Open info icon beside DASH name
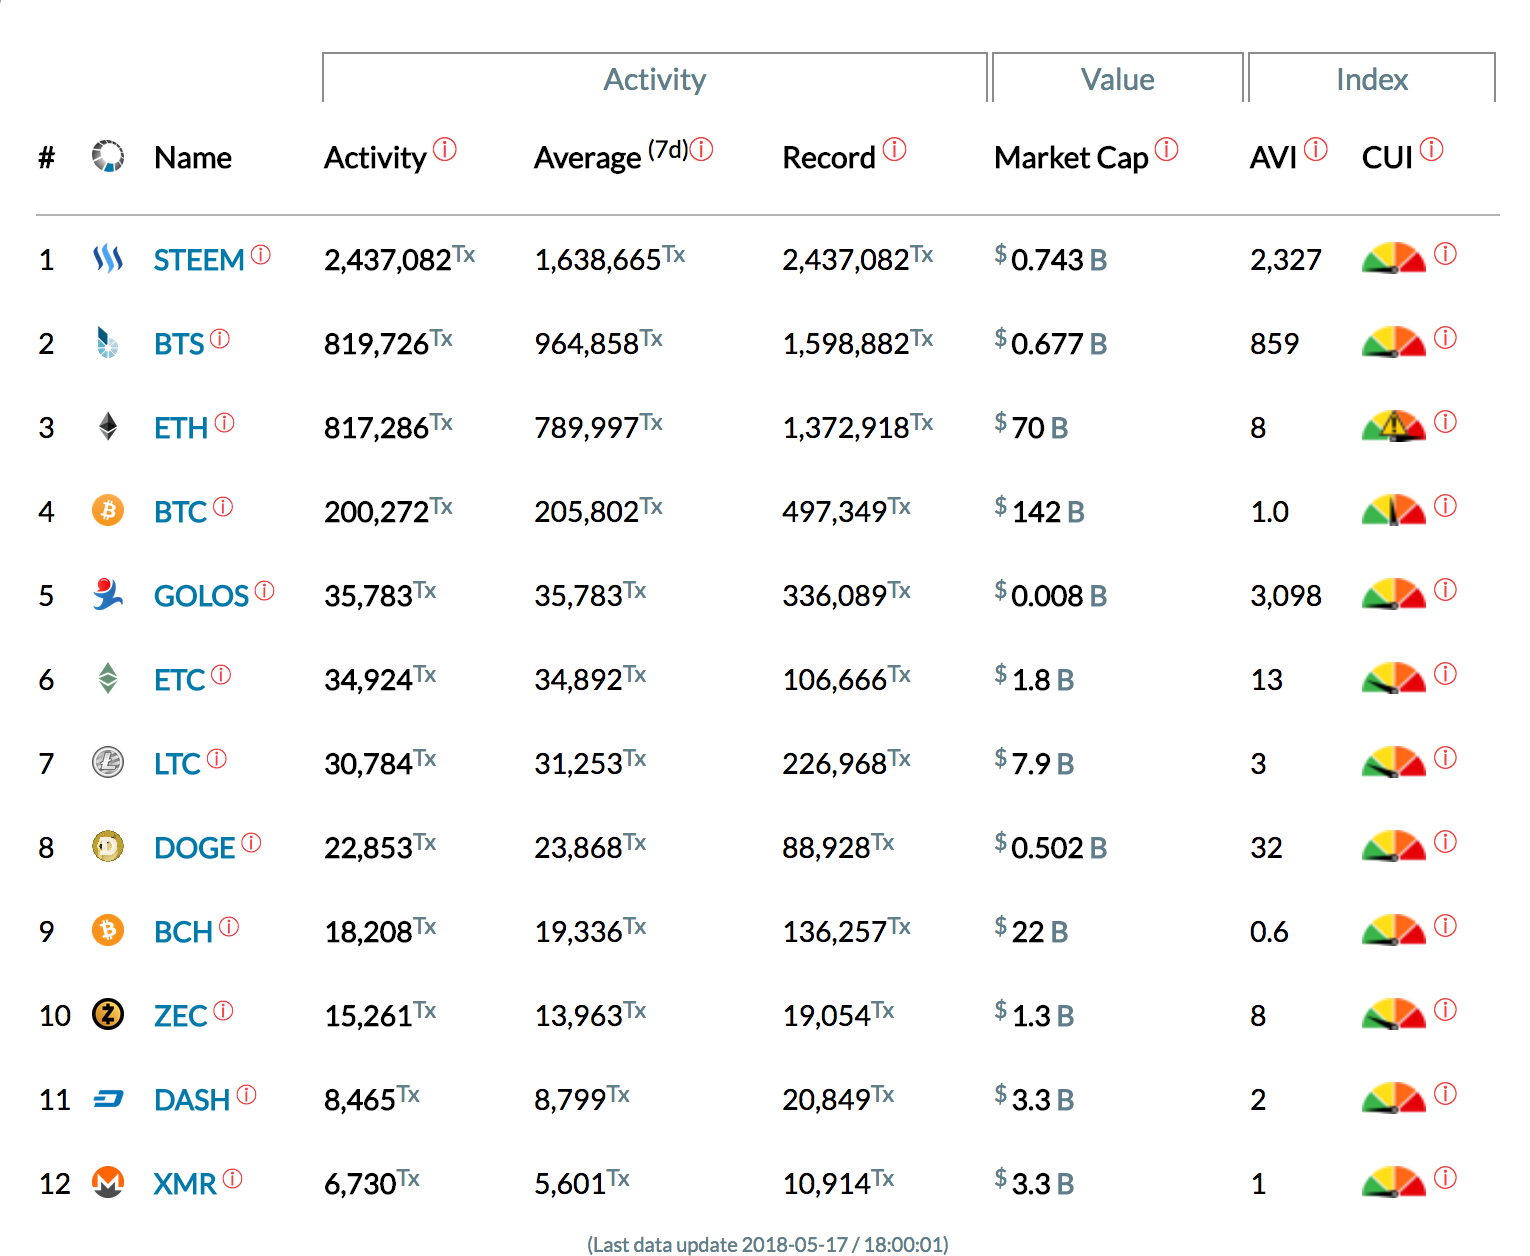Image resolution: width=1530 pixels, height=1256 pixels. (246, 1094)
